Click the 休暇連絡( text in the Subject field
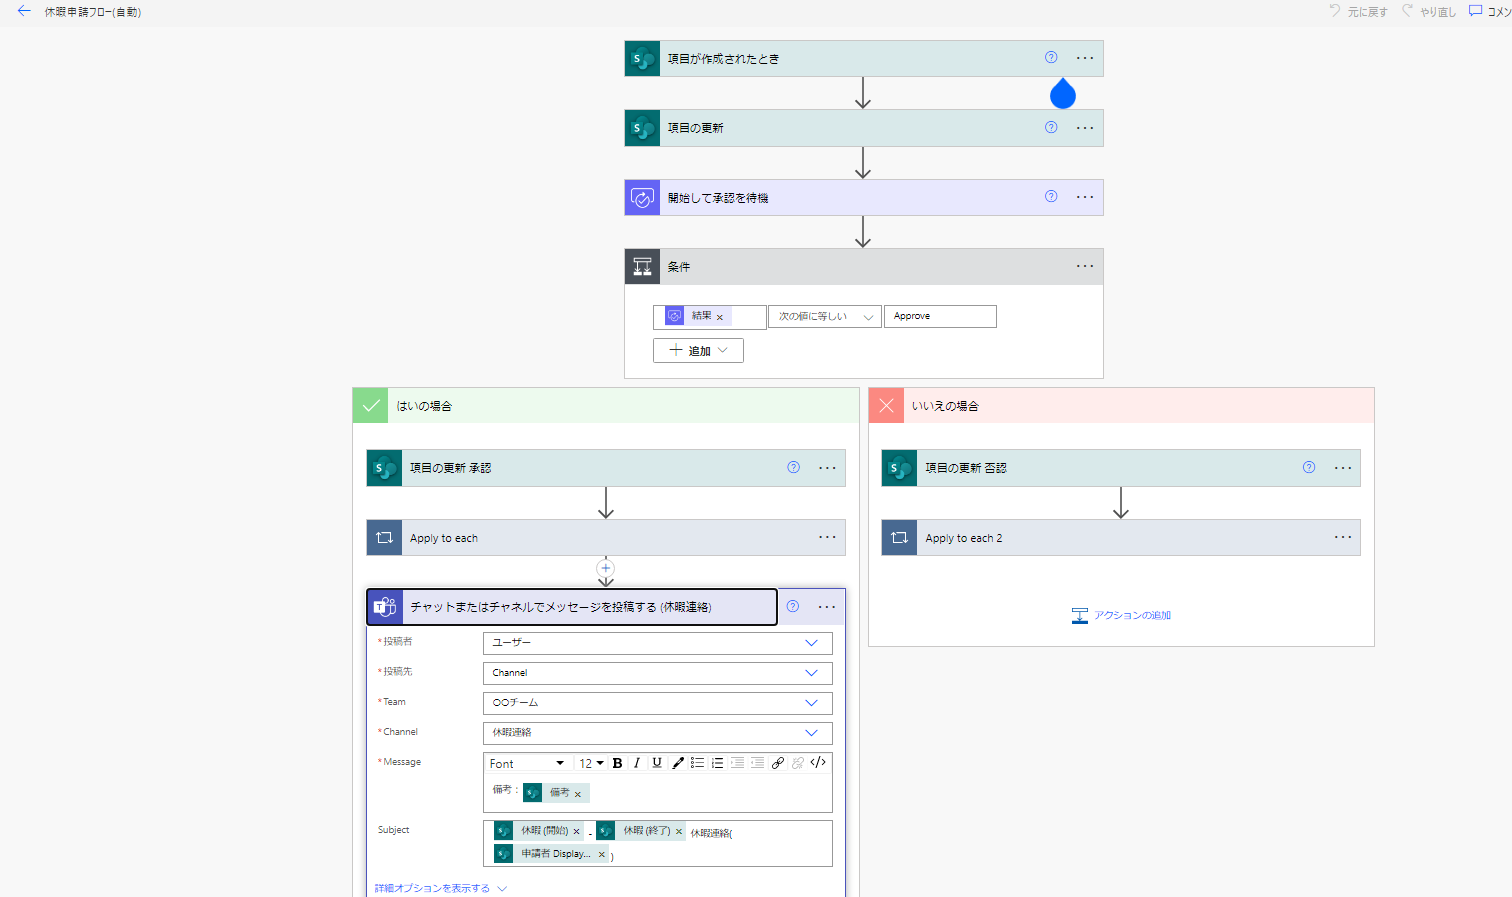 [711, 833]
